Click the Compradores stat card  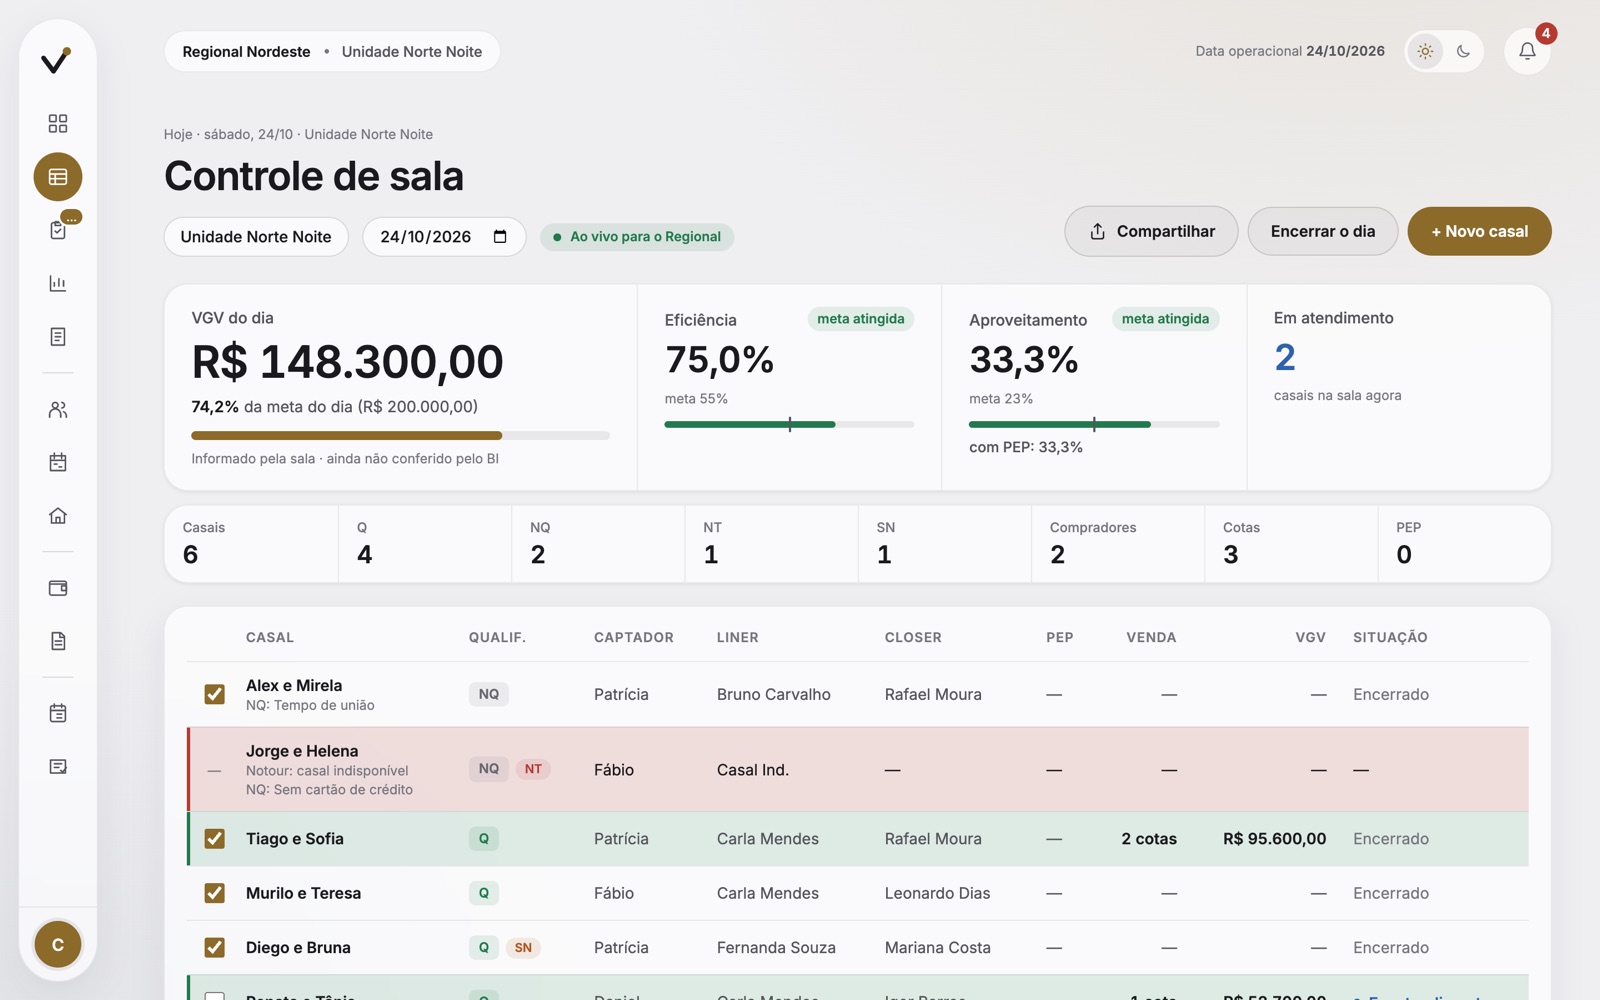pos(1118,543)
